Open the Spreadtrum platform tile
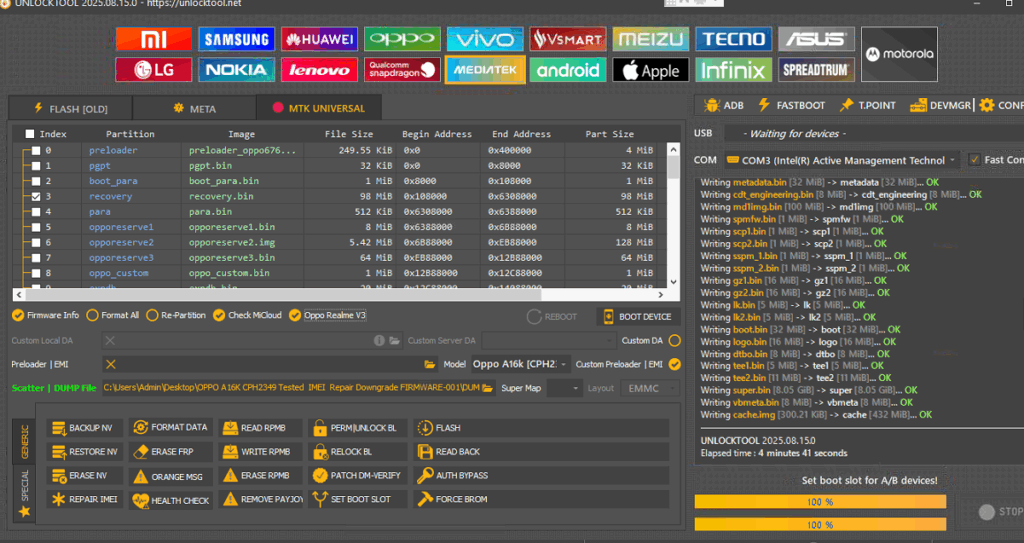Viewport: 1024px width, 543px height. click(816, 70)
